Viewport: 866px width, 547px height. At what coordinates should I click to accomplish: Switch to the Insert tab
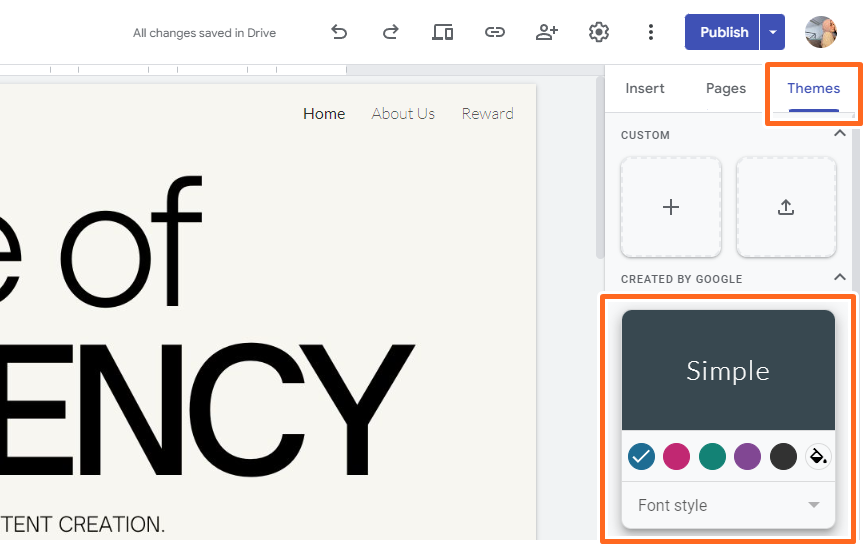pyautogui.click(x=645, y=88)
